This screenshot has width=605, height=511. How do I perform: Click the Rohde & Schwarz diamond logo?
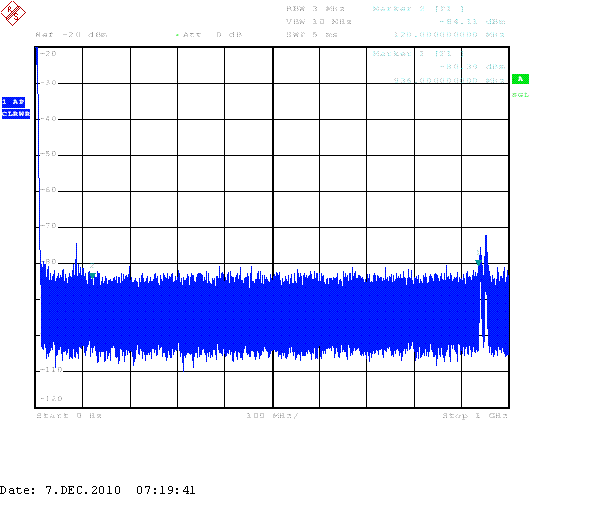coord(13,13)
